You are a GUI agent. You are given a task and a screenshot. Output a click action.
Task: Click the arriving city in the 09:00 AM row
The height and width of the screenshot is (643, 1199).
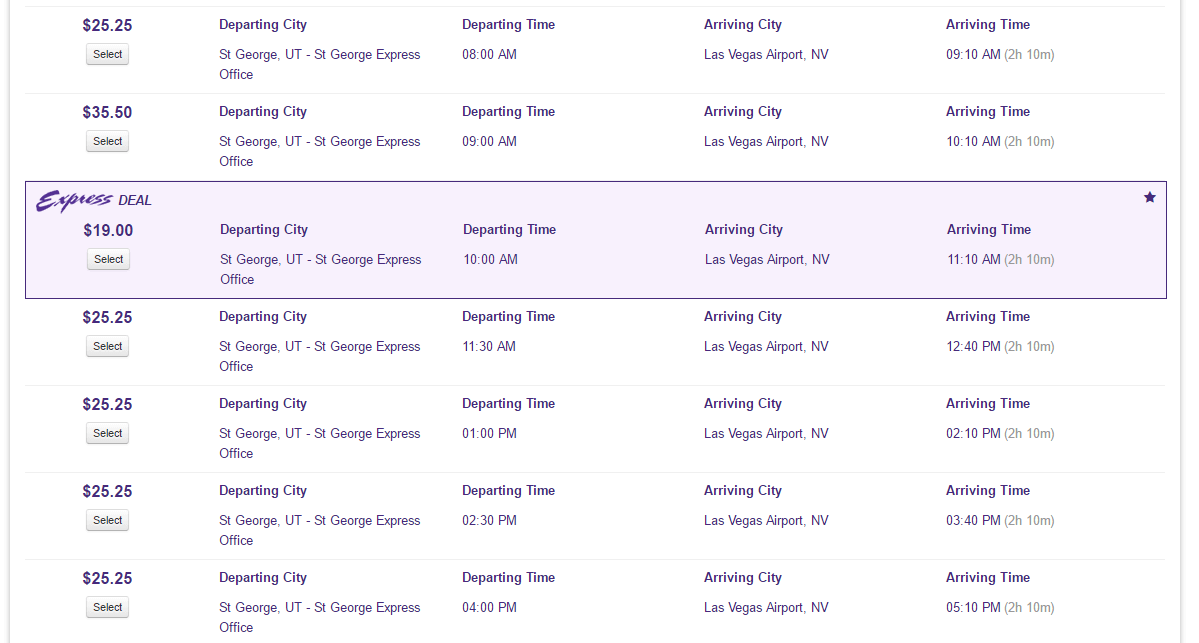point(766,142)
